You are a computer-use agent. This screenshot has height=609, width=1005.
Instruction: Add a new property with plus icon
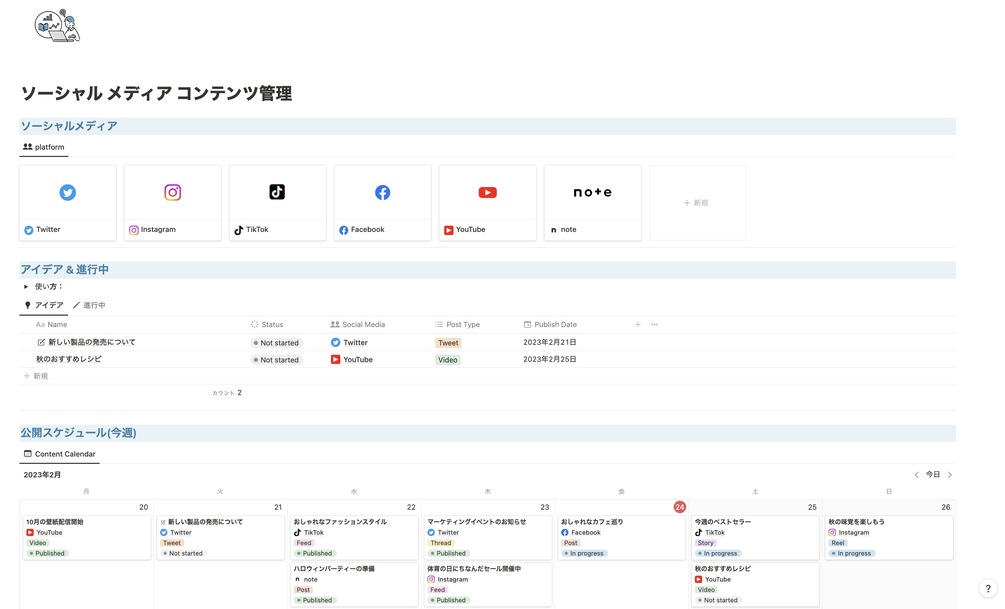pyautogui.click(x=638, y=324)
